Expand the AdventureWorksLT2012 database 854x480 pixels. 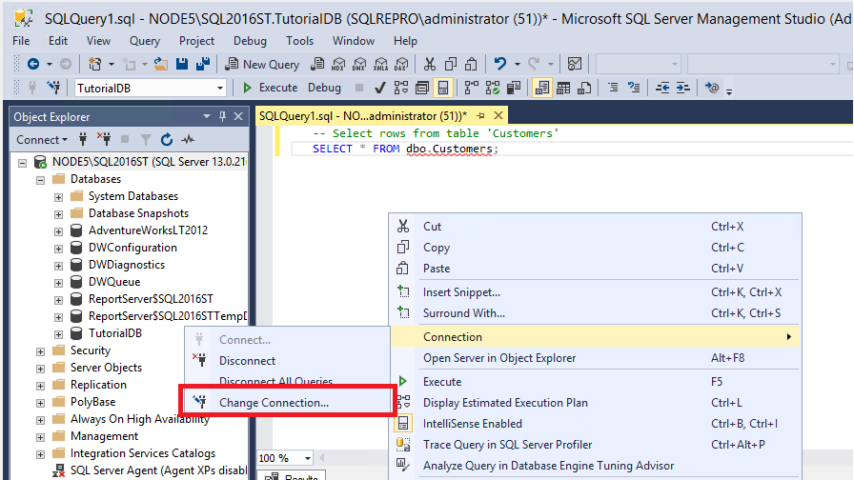58,231
